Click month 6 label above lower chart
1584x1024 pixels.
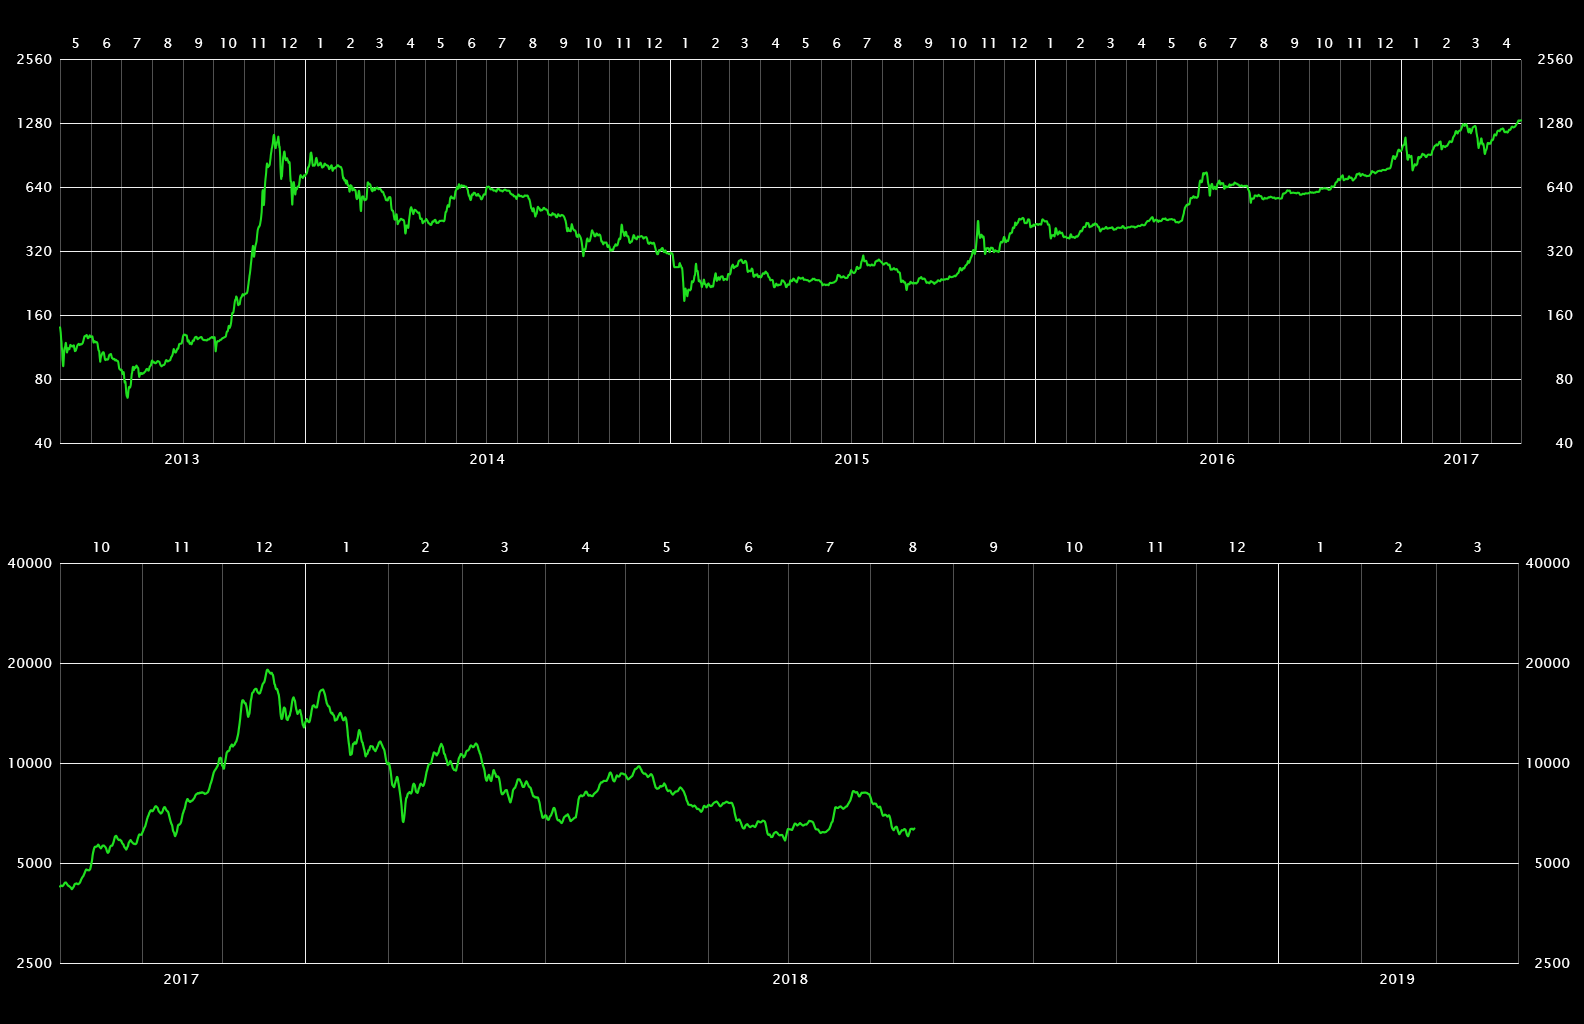749,548
